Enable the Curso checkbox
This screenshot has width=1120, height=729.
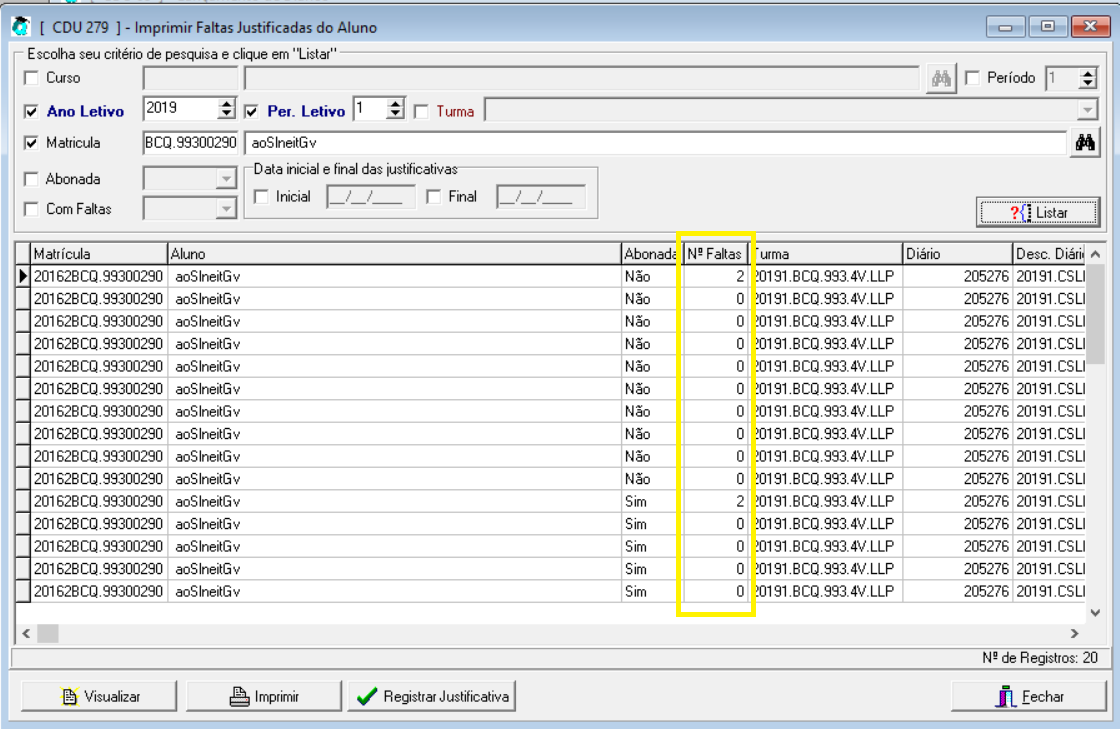click(x=32, y=78)
